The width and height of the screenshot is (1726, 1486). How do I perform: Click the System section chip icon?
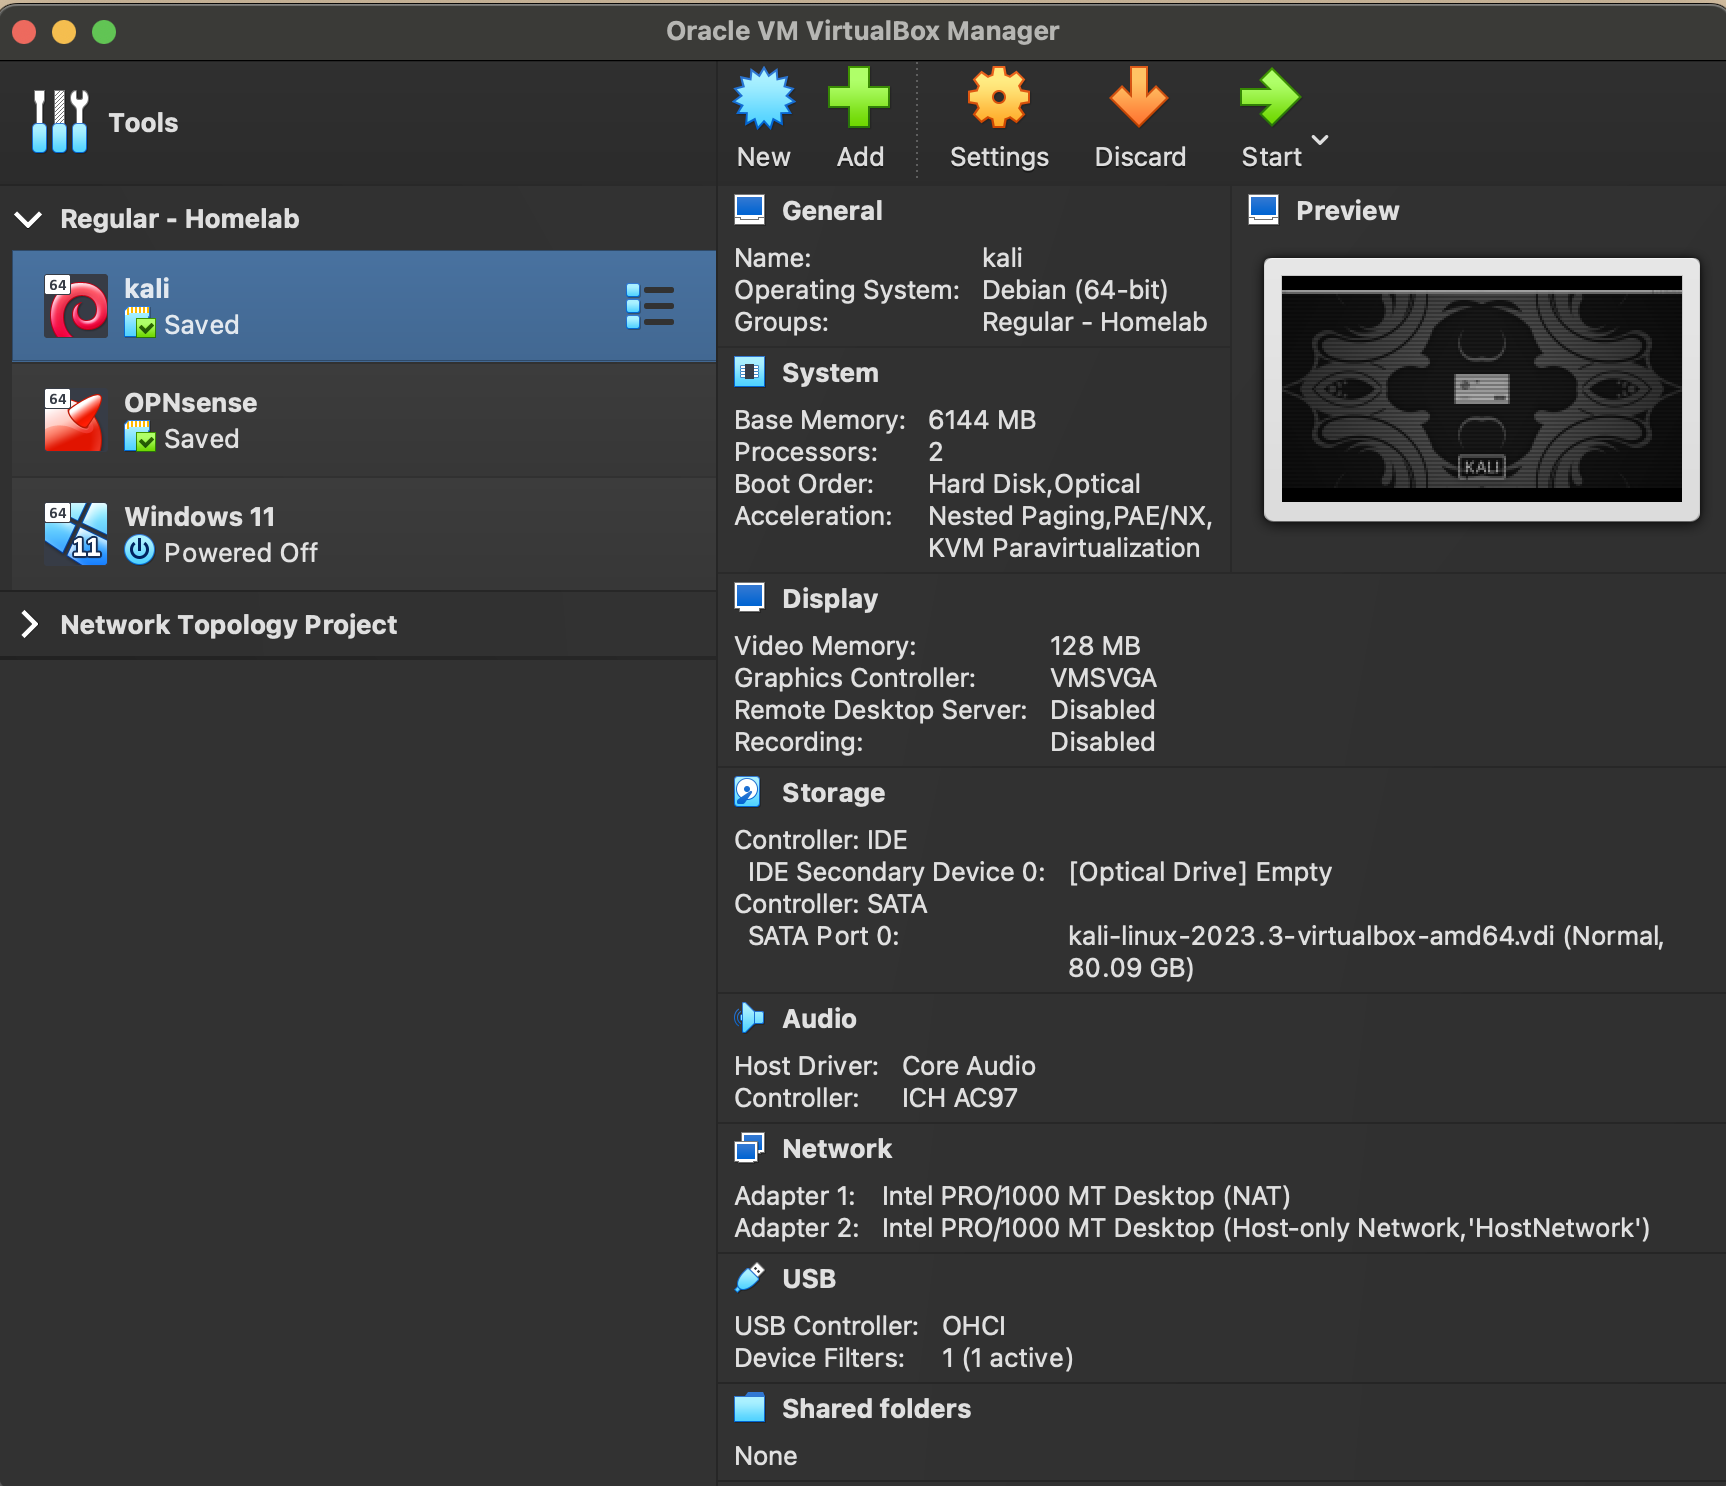[x=749, y=372]
